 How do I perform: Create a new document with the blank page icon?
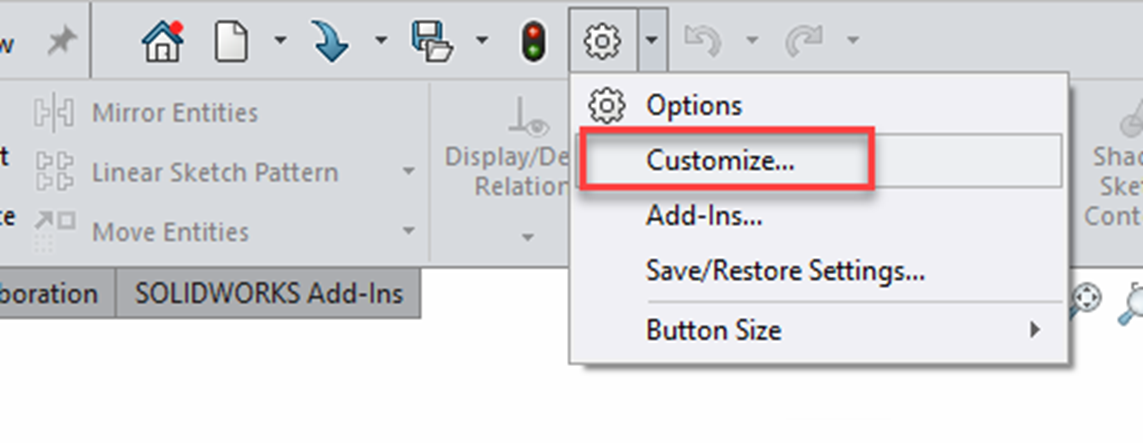(x=231, y=41)
